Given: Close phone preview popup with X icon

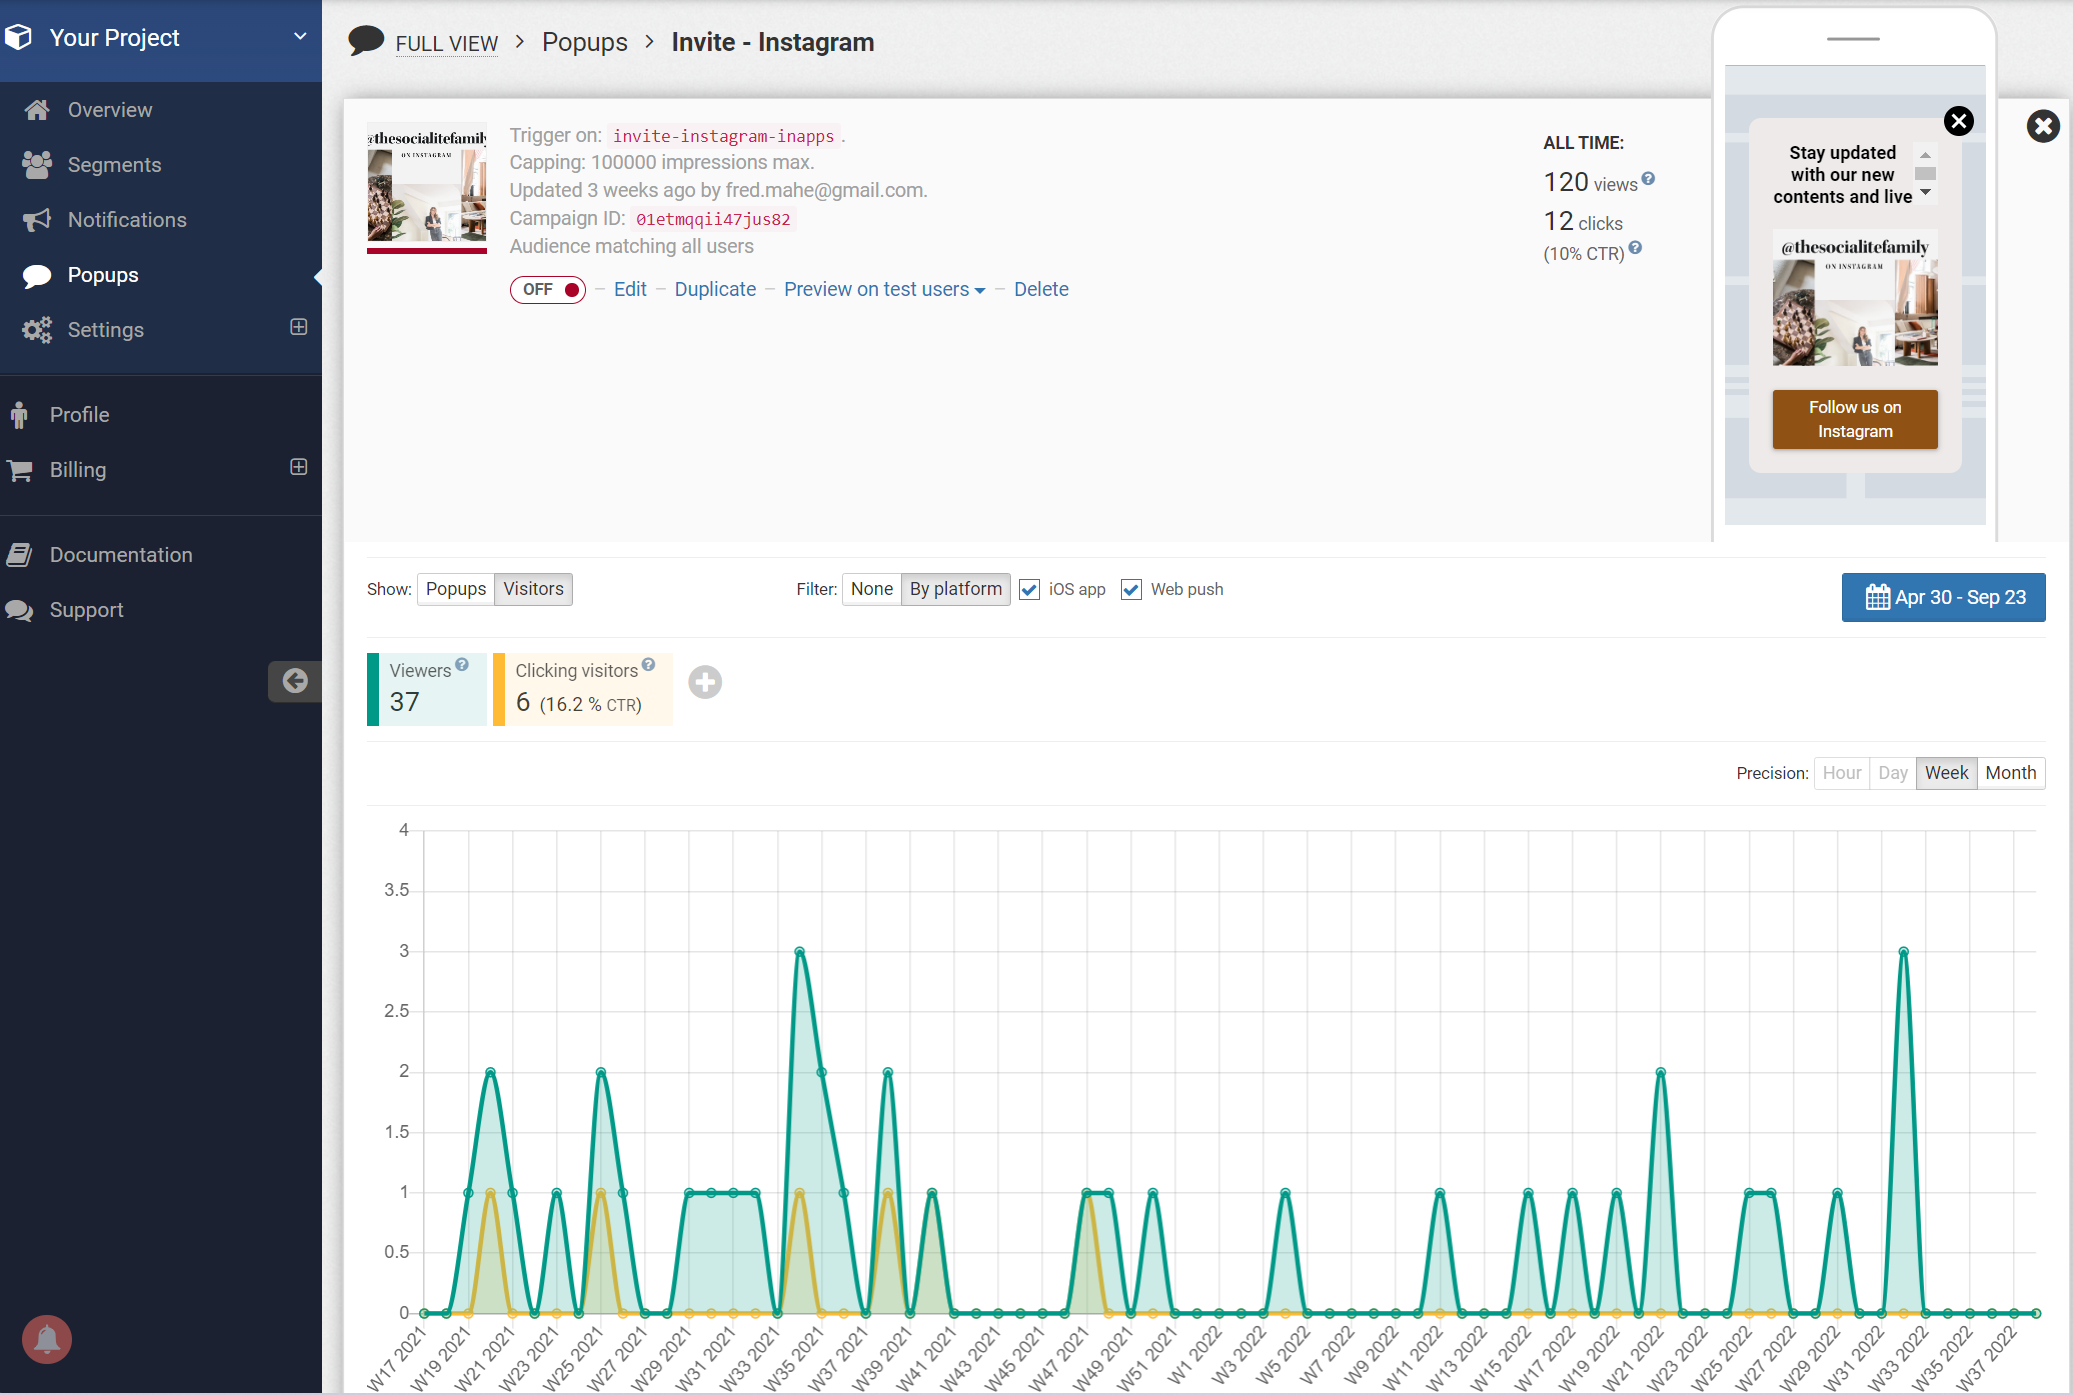Looking at the screenshot, I should click(1958, 121).
